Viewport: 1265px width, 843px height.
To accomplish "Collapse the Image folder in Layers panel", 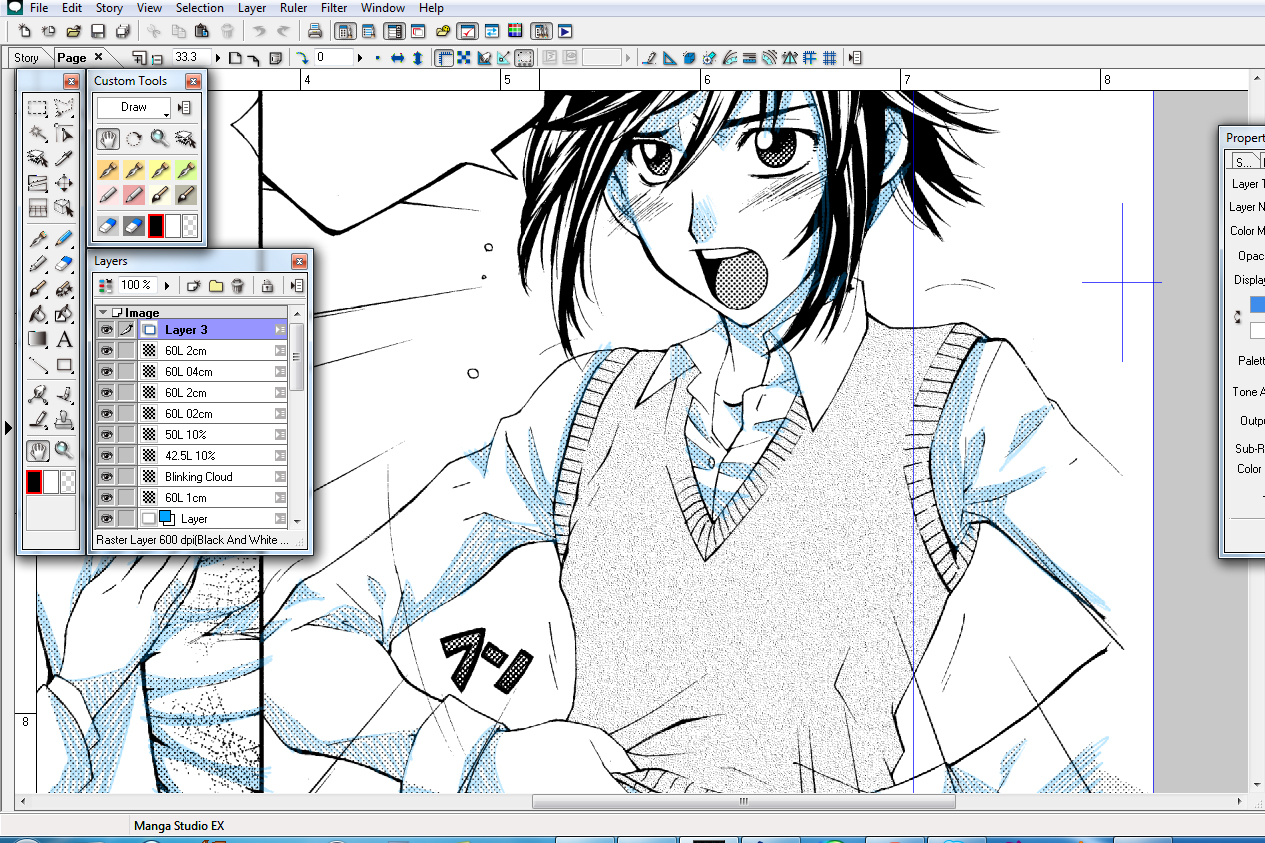I will coord(103,313).
